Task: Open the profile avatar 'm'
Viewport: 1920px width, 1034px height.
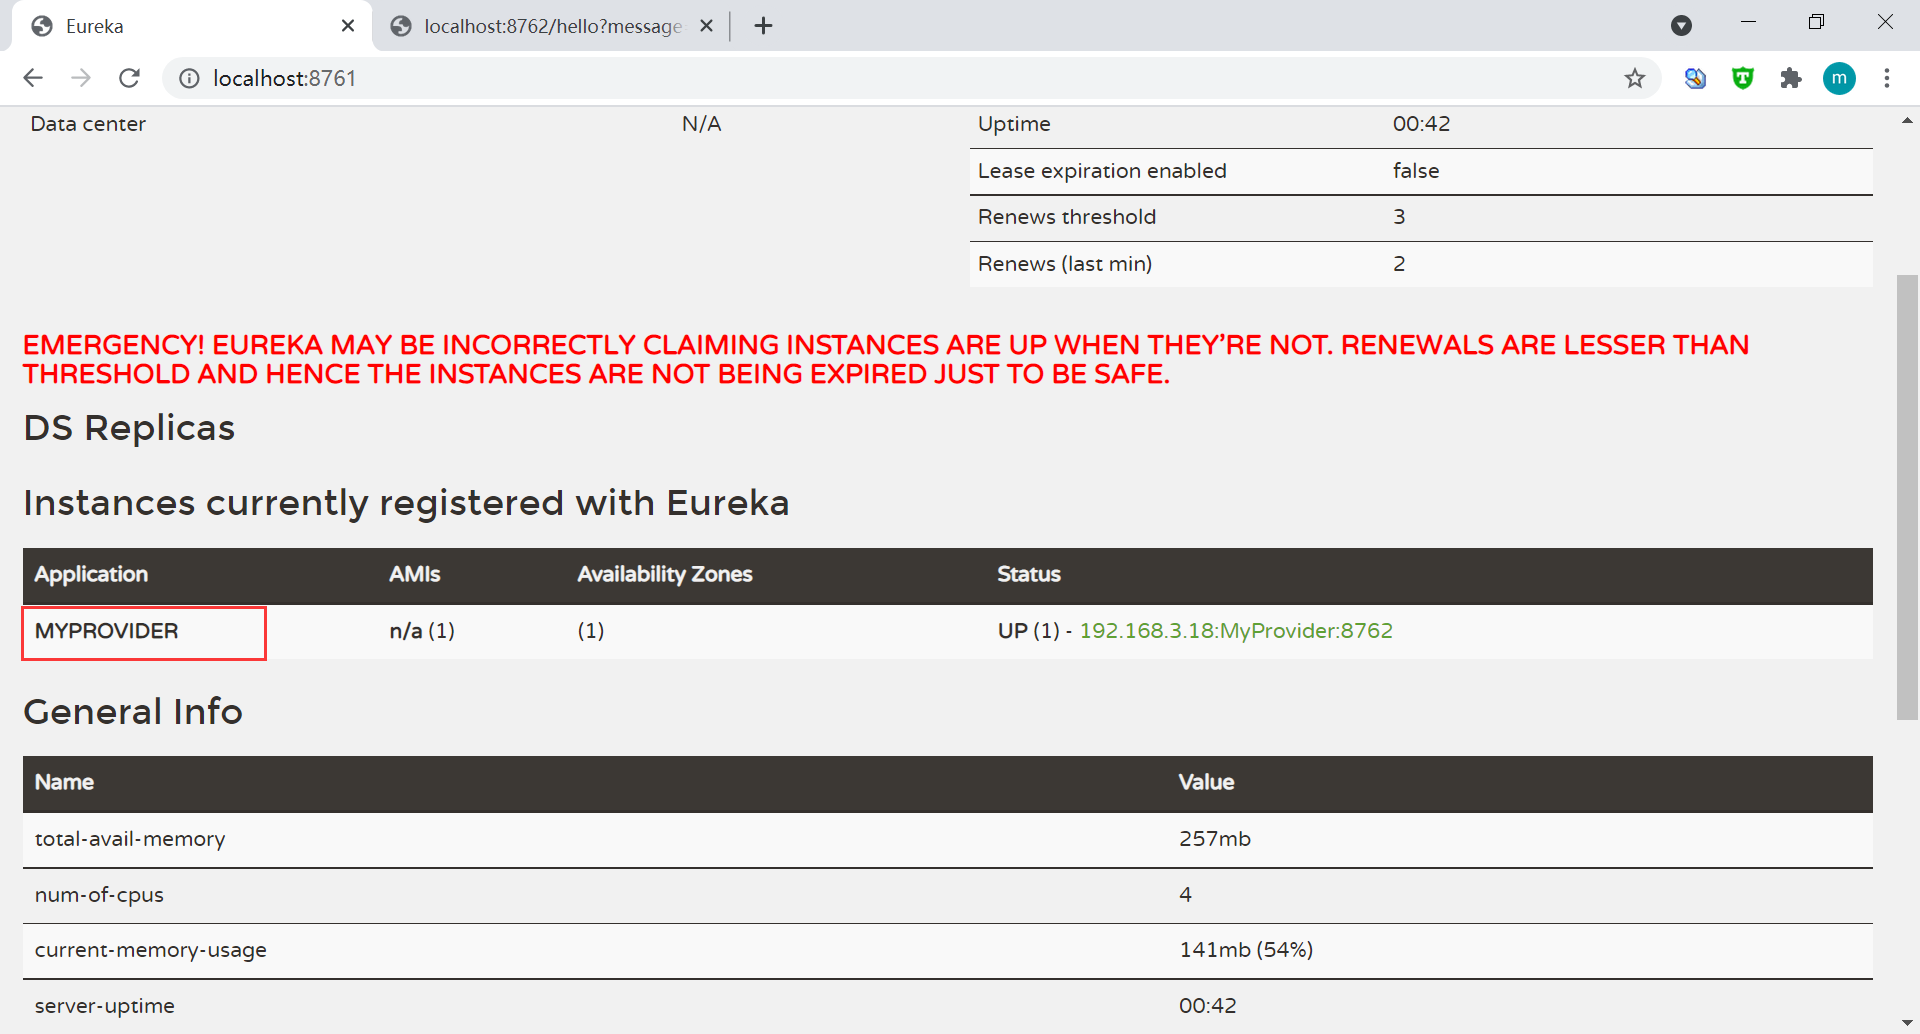Action: 1839,78
